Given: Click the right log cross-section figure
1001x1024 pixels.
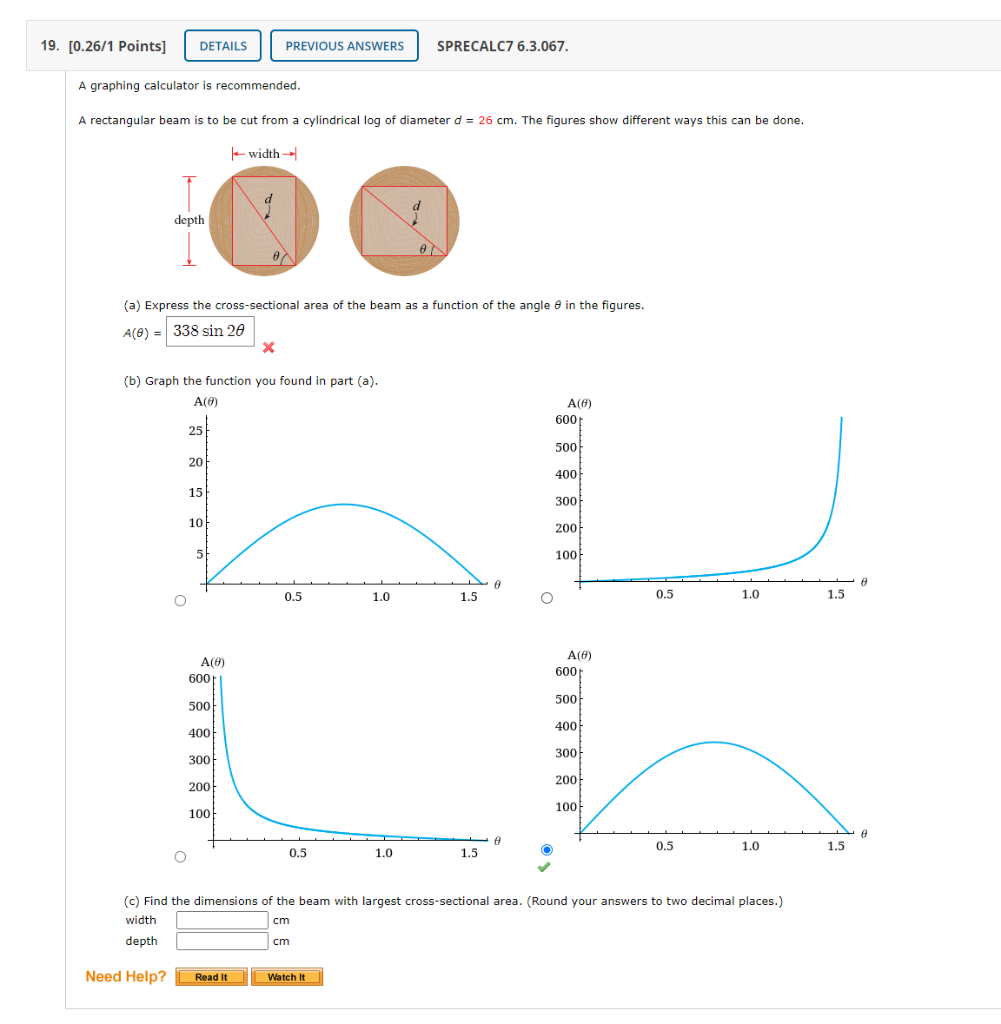Looking at the screenshot, I should point(404,221).
